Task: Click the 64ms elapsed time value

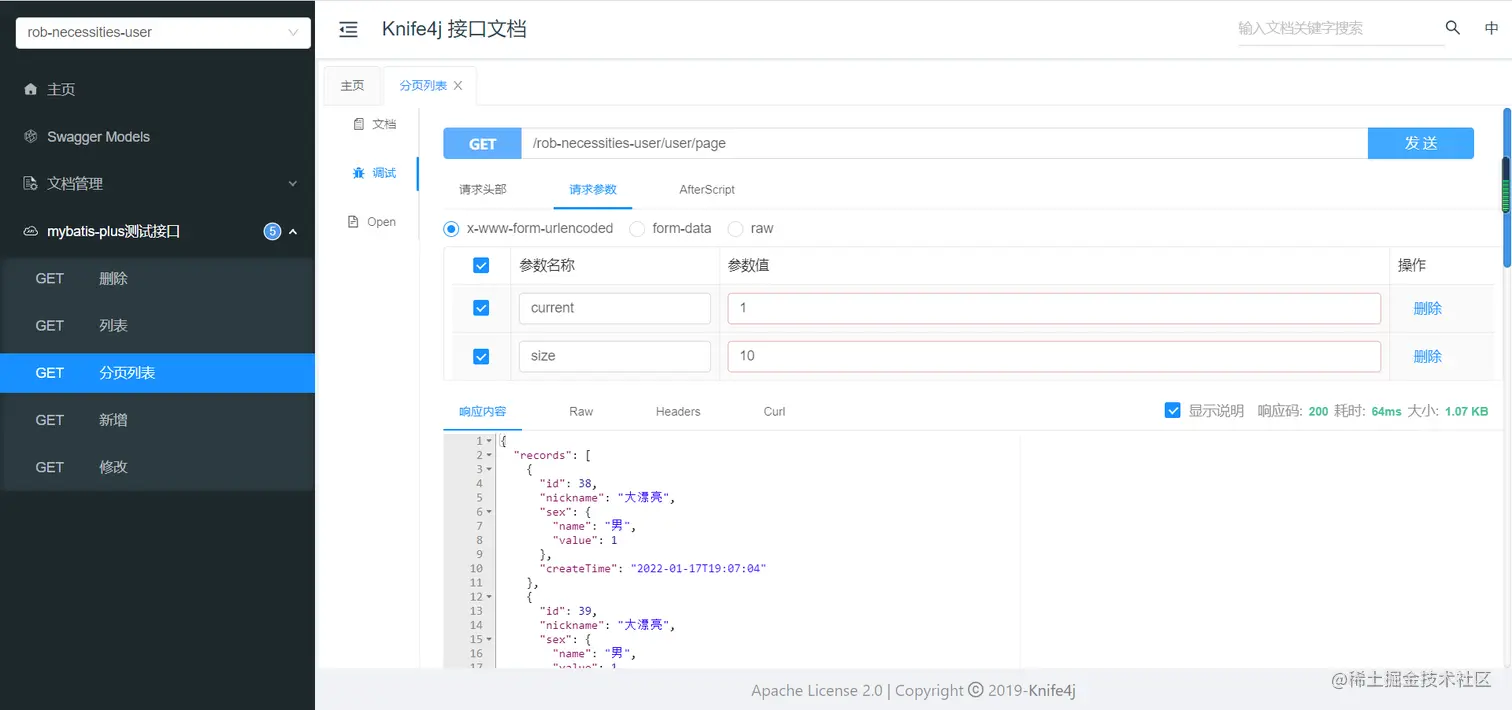Action: pyautogui.click(x=1386, y=411)
